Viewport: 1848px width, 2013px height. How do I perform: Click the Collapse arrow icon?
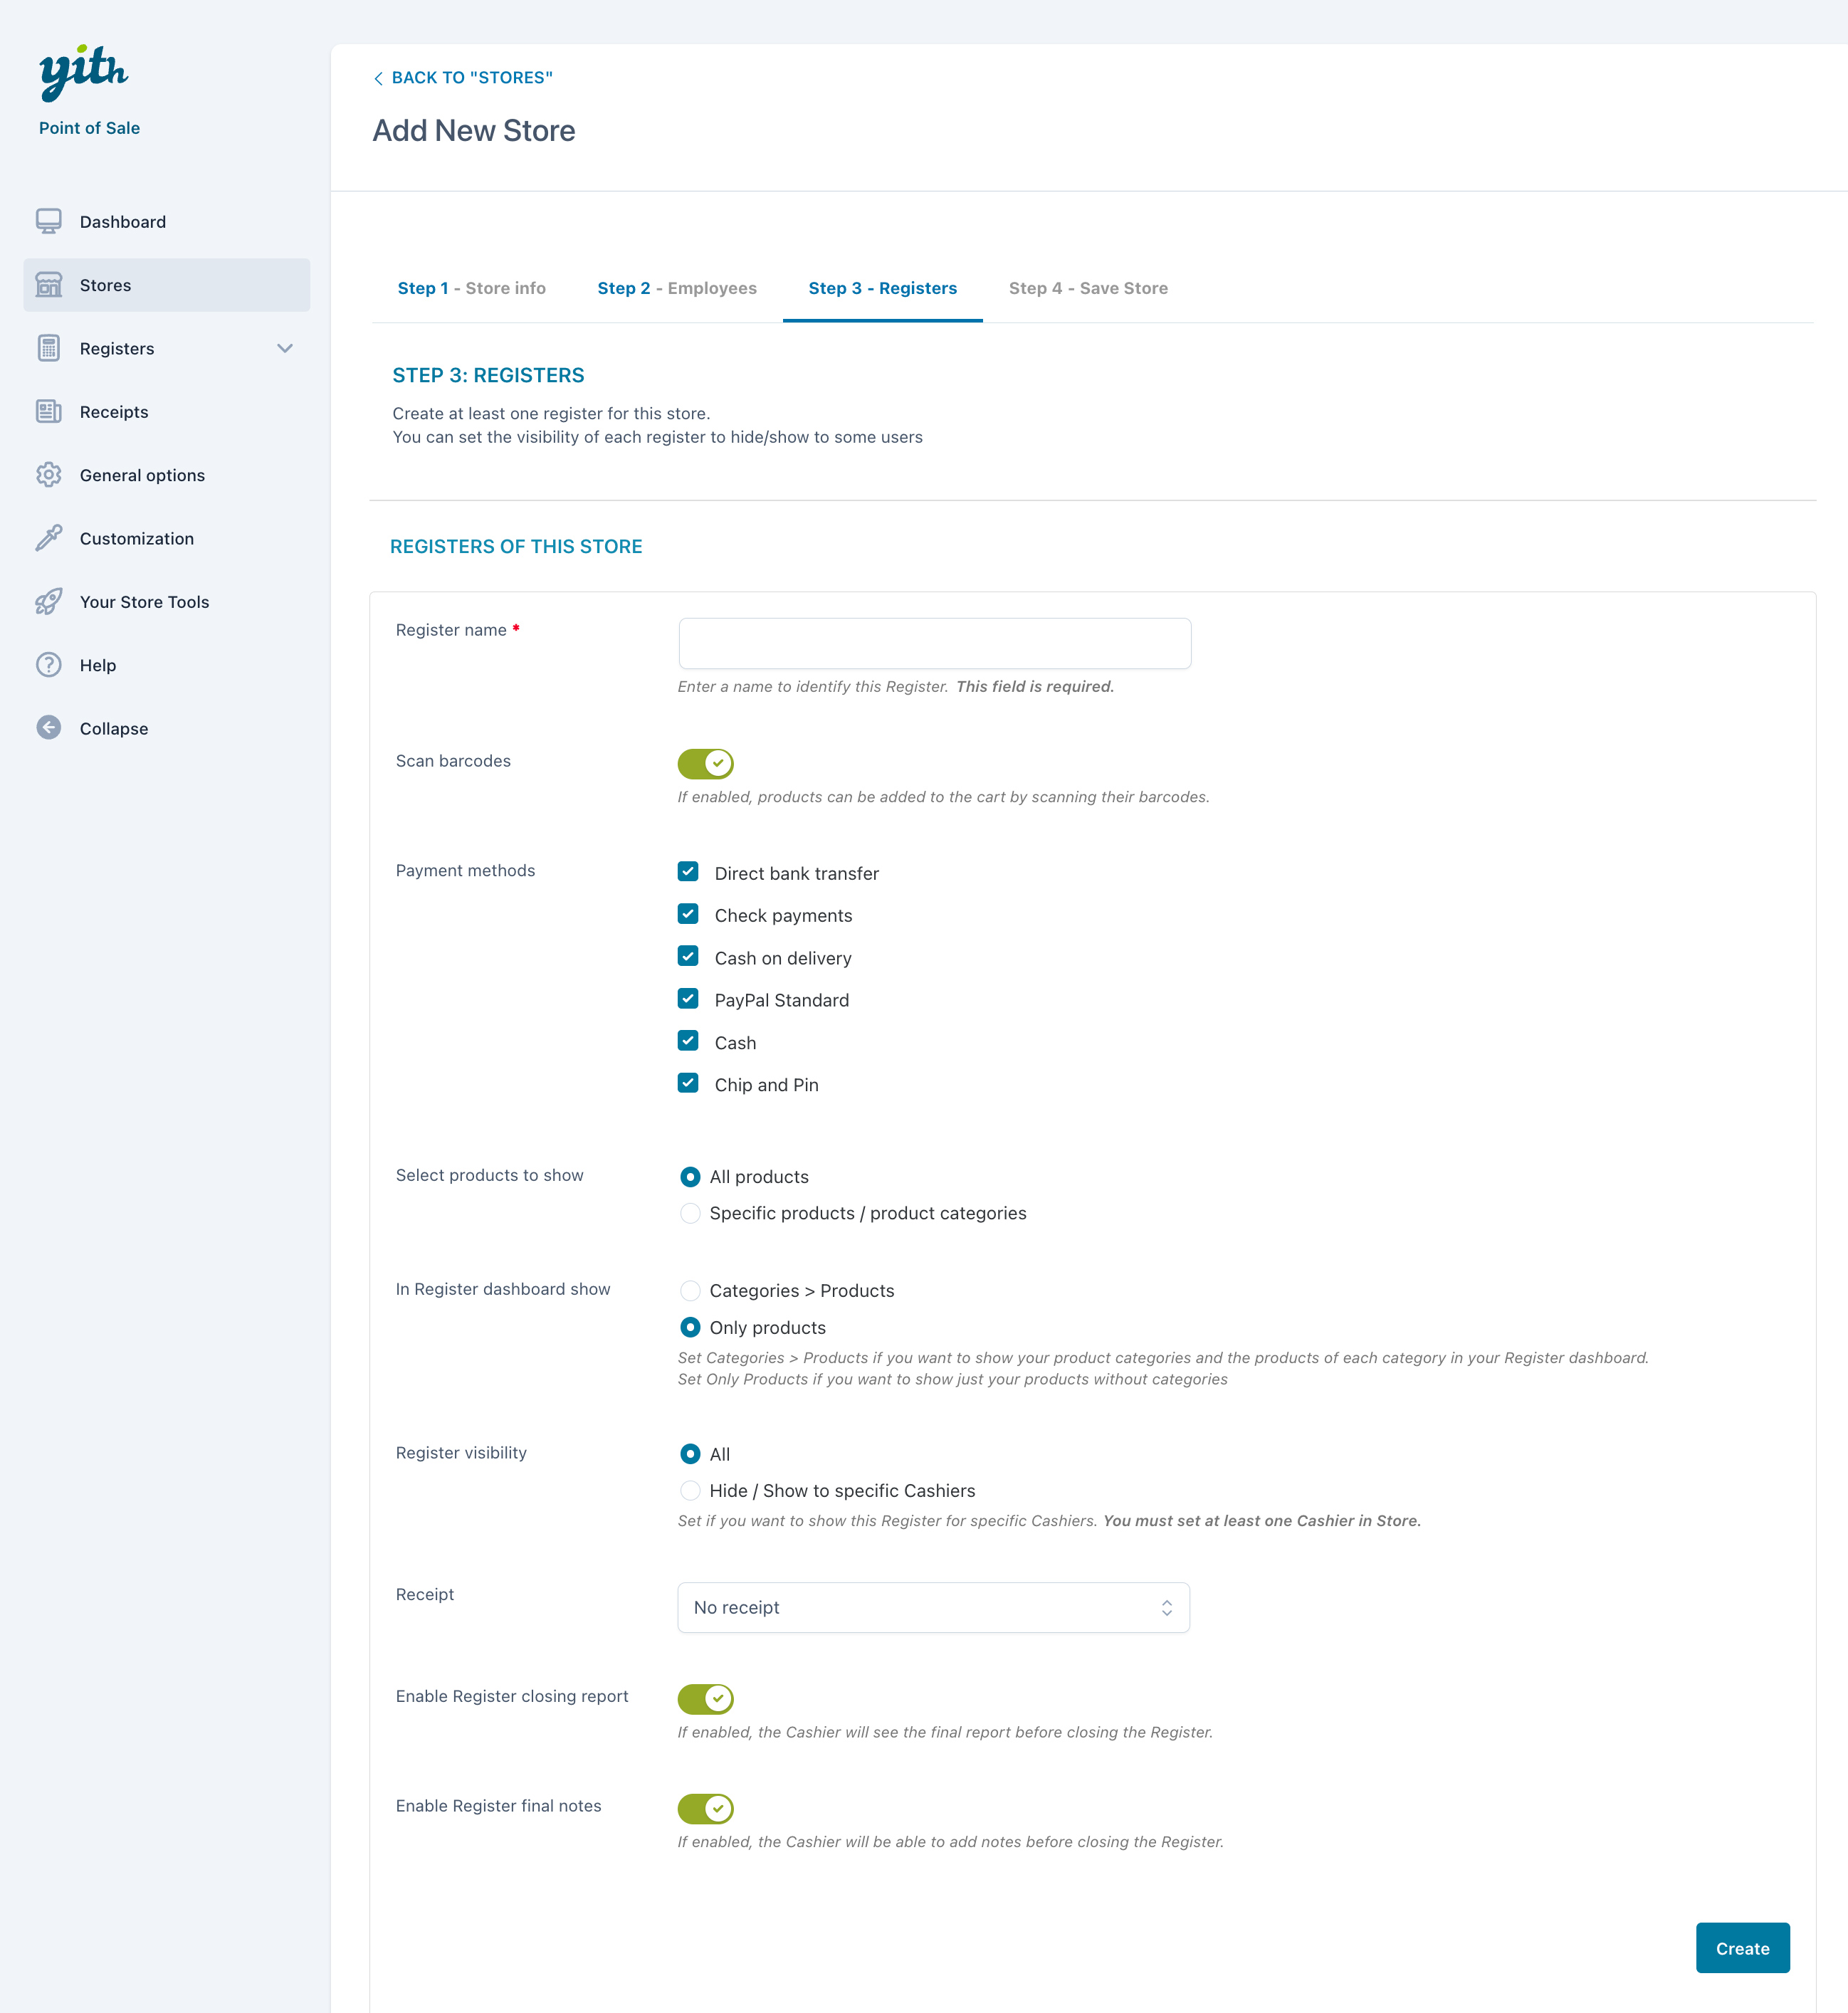[48, 728]
